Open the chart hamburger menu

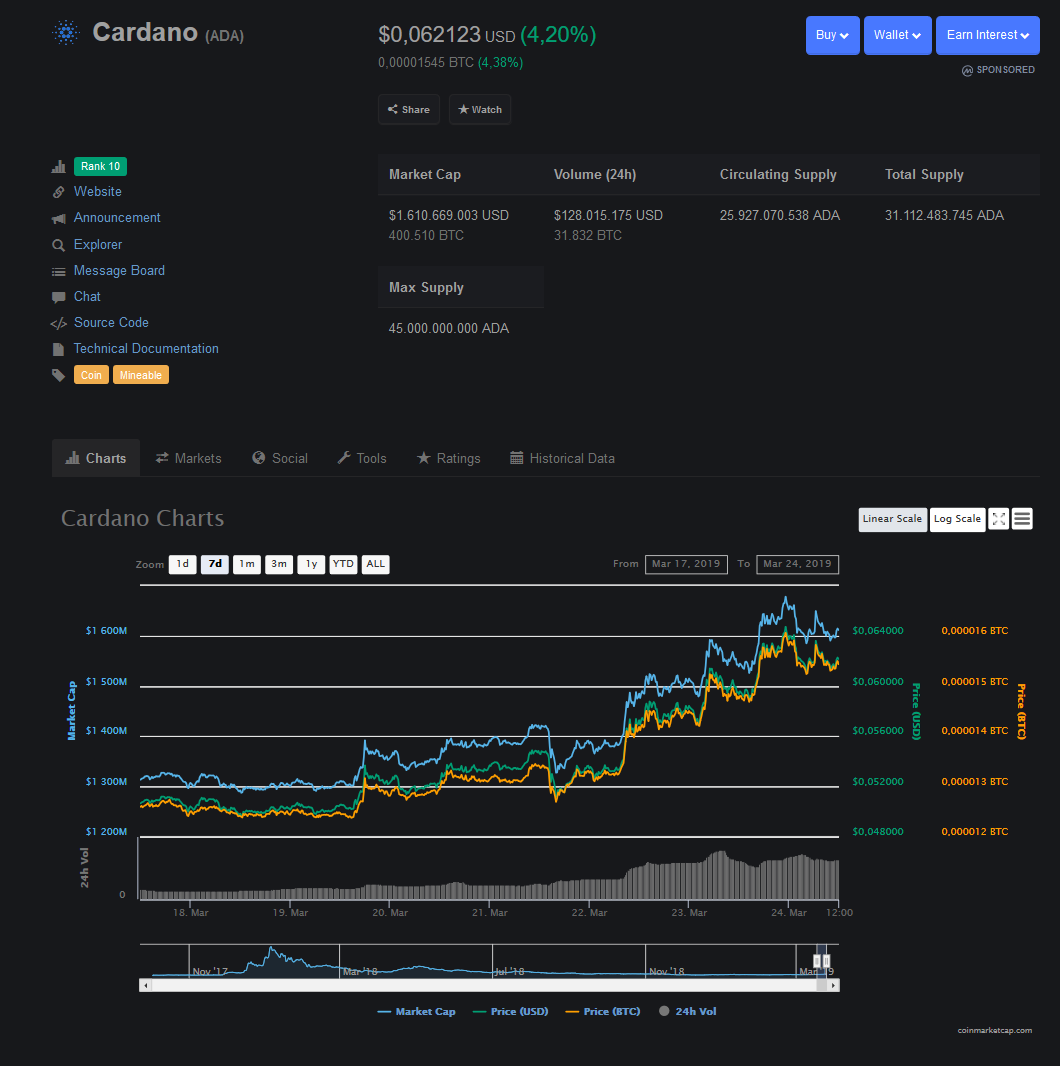point(1022,519)
